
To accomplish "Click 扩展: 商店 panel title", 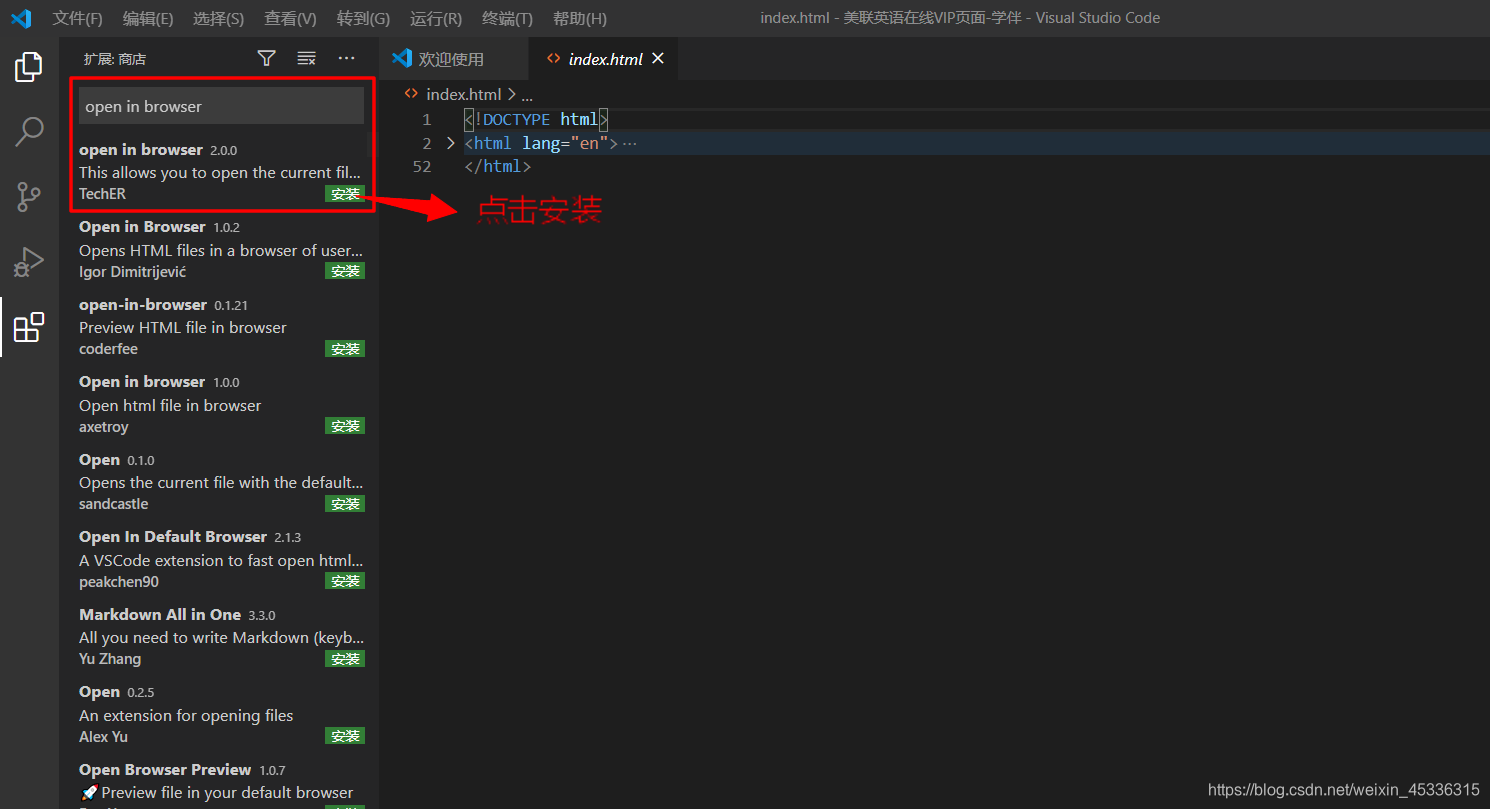I will [115, 59].
